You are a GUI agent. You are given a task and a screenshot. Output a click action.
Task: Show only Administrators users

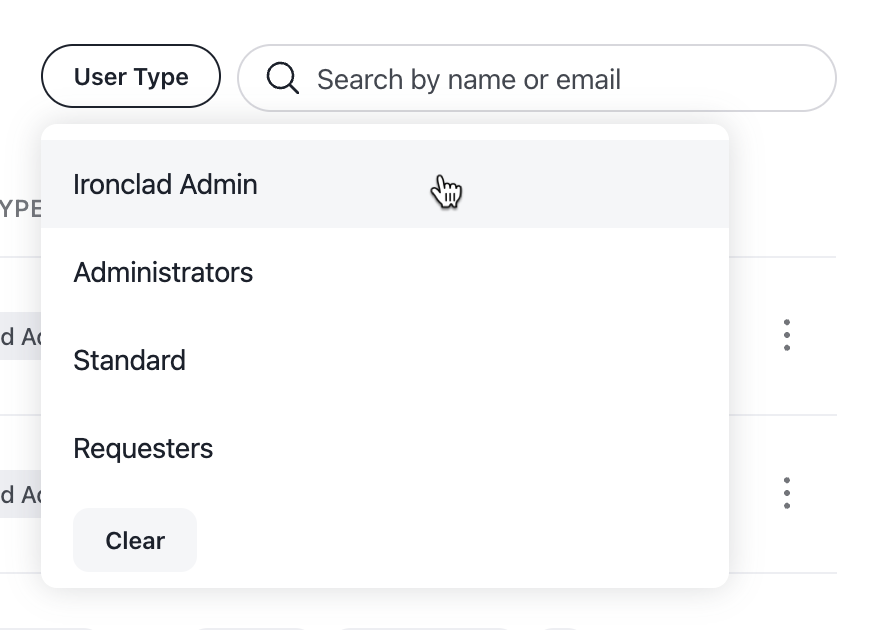pos(385,272)
